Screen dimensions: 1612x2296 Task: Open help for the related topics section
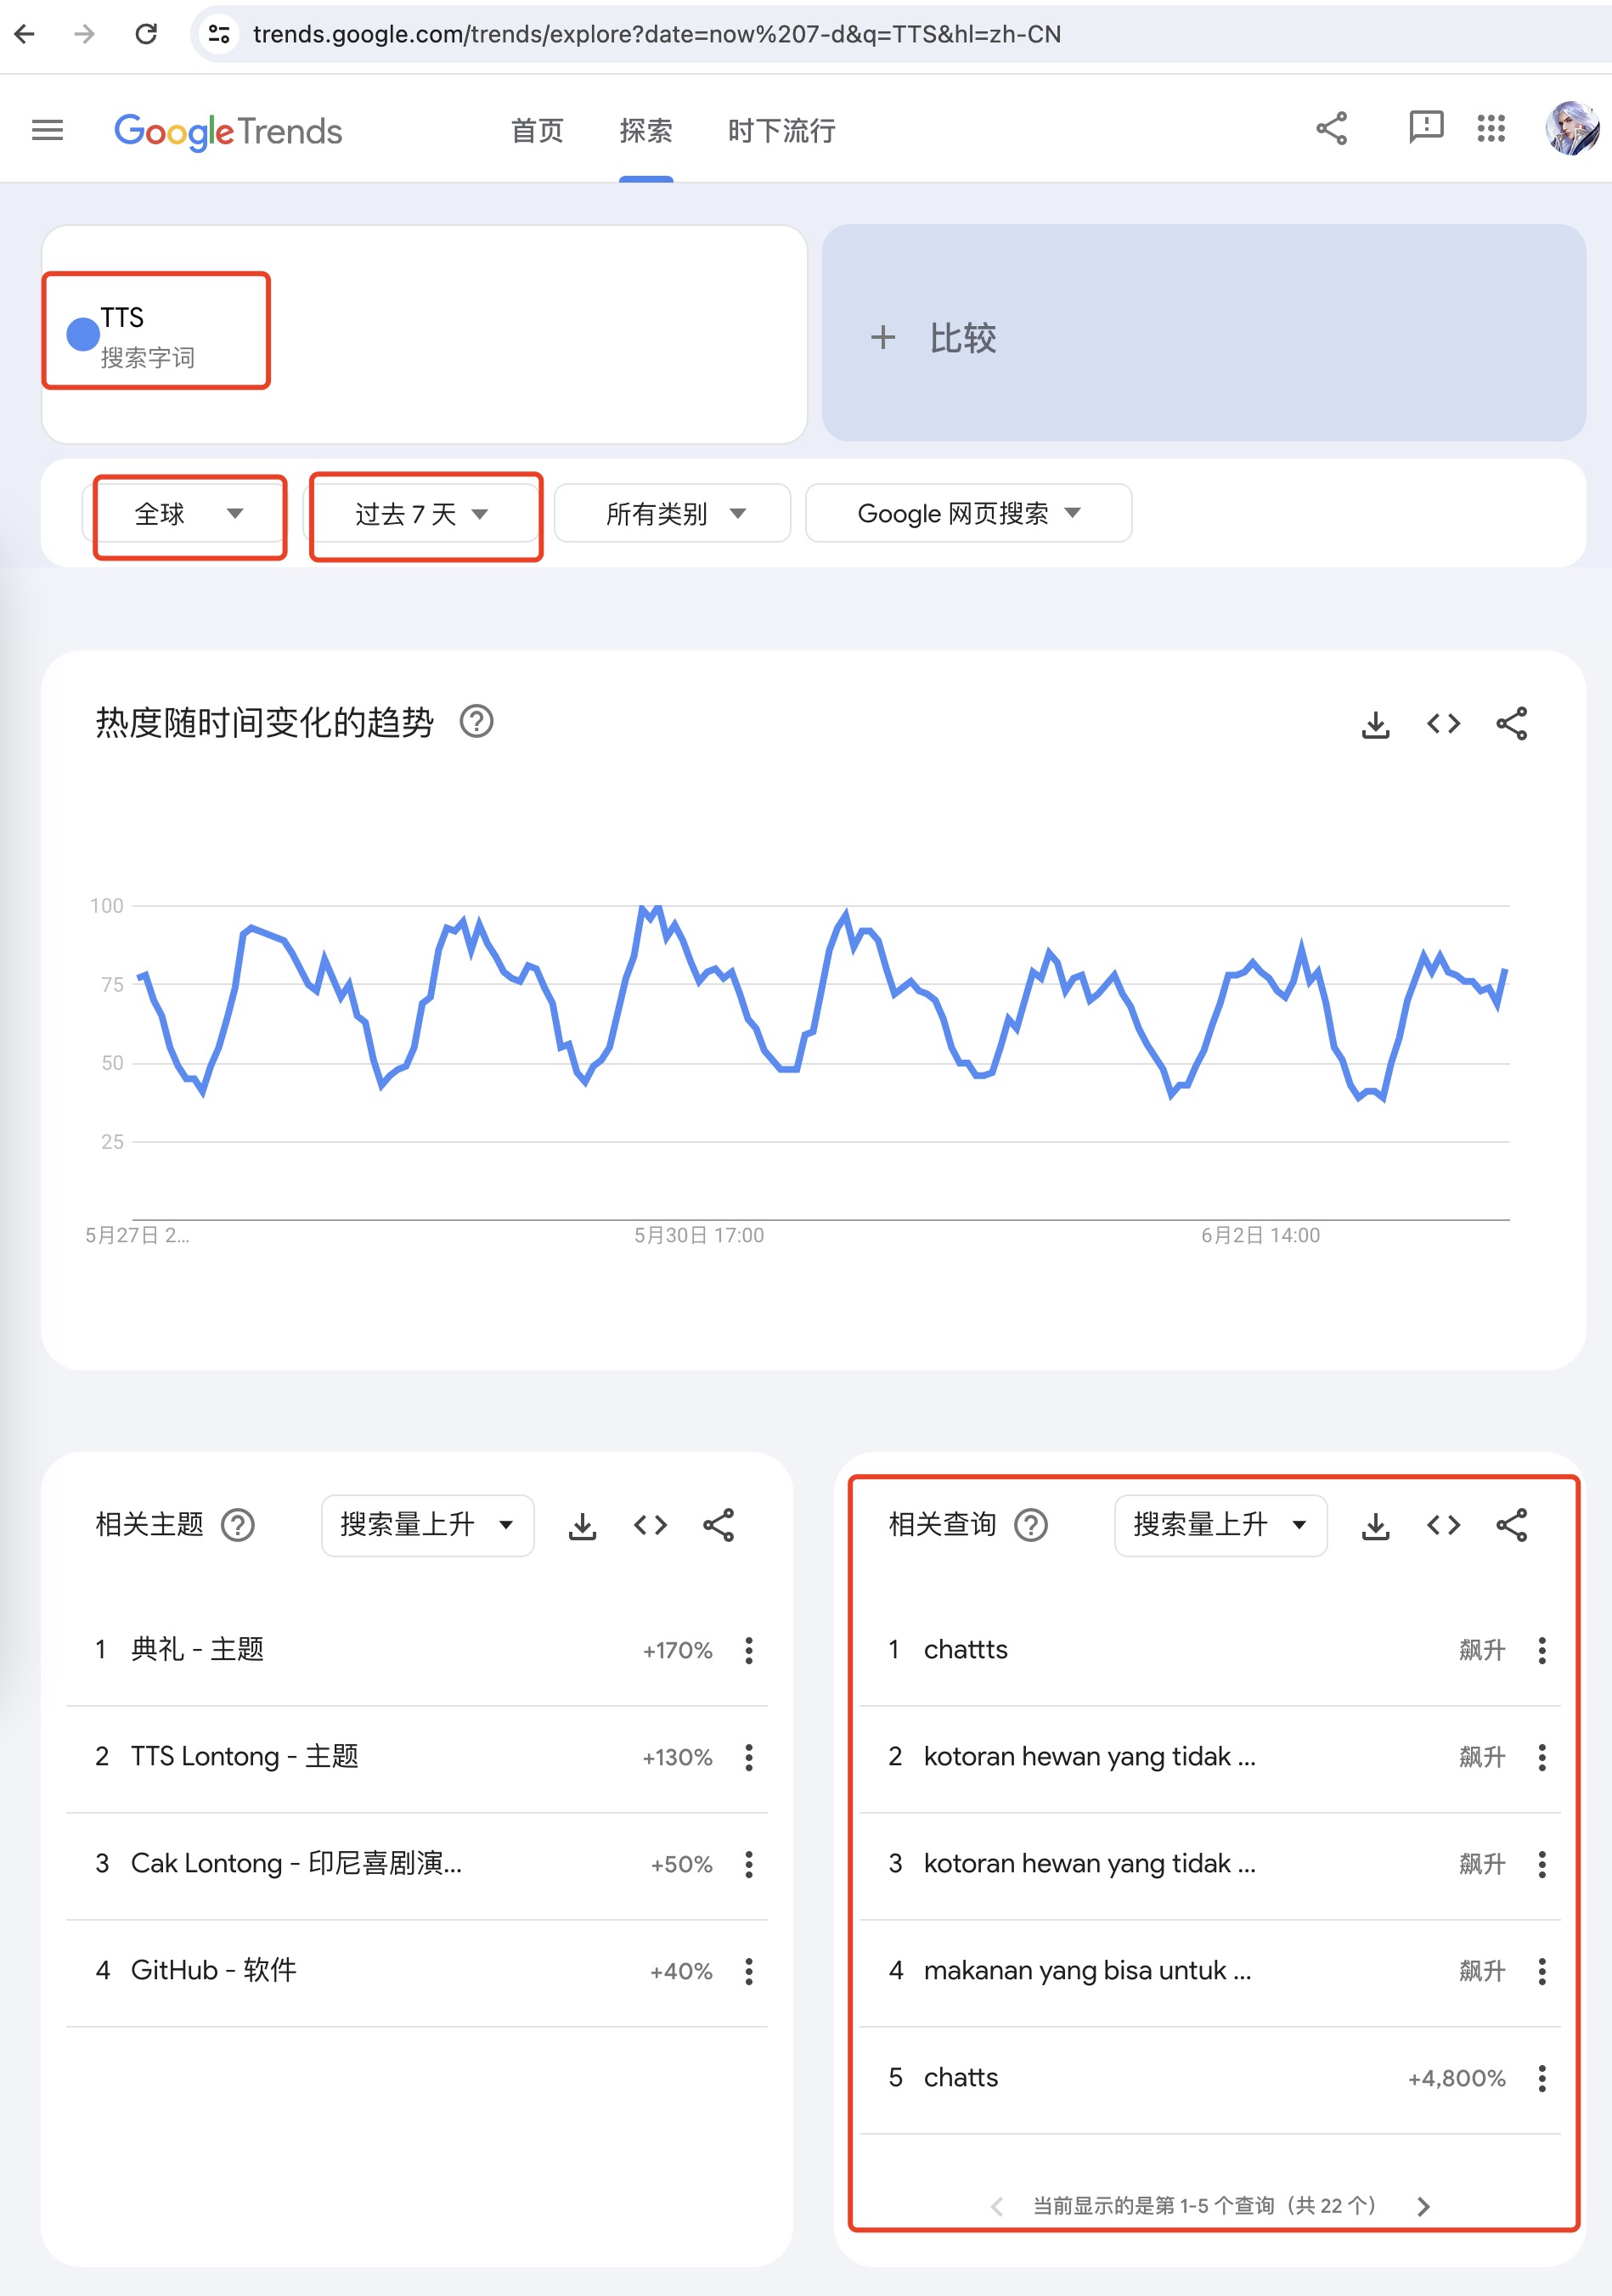click(x=238, y=1526)
